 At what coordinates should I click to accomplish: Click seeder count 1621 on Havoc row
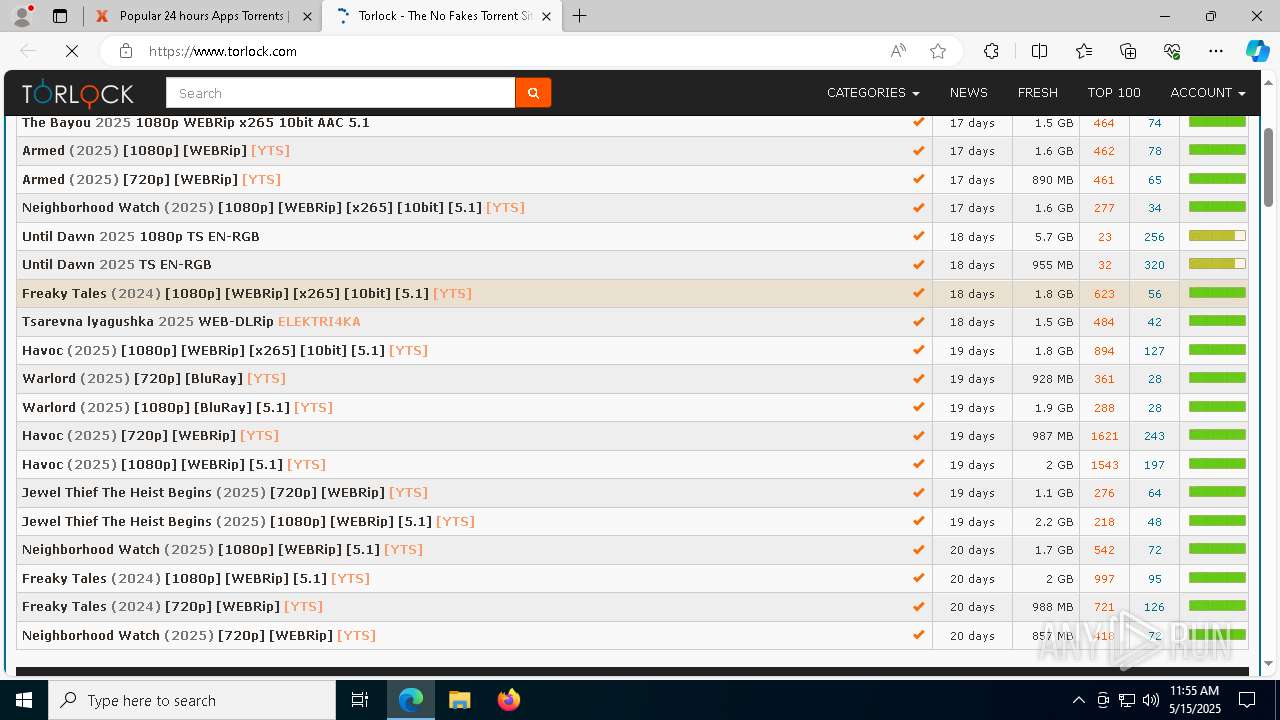pos(1104,436)
